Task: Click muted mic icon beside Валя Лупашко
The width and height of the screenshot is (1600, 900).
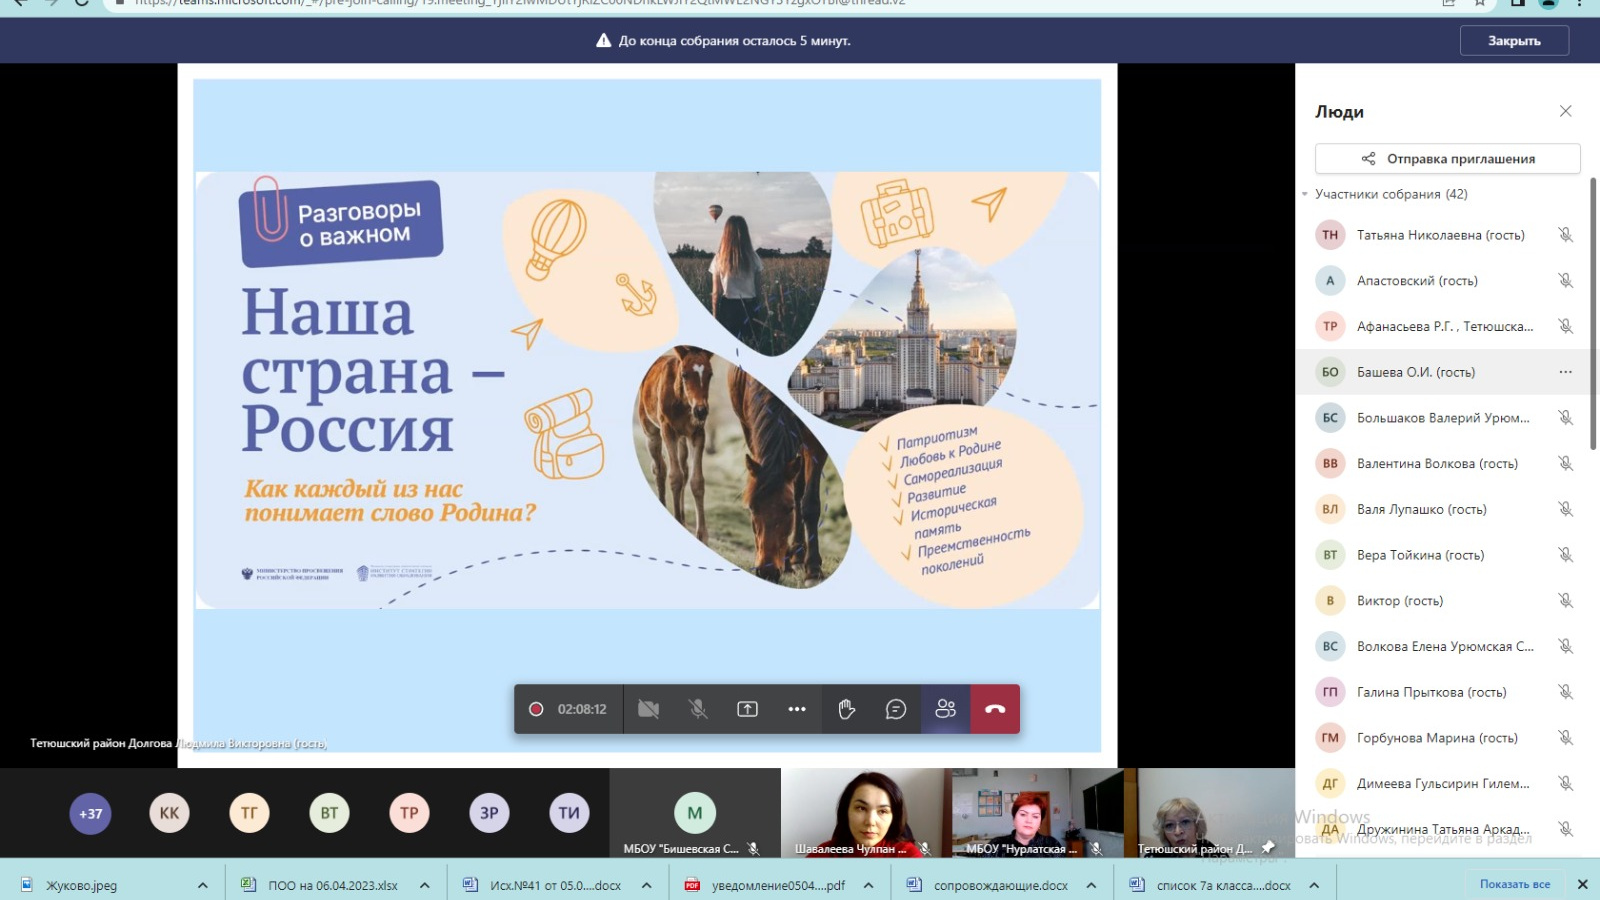Action: [1565, 509]
